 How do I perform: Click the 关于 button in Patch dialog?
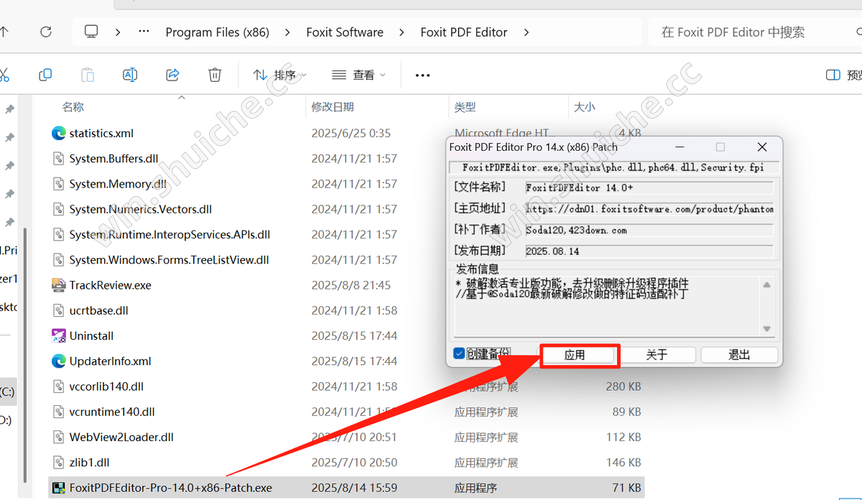(656, 355)
